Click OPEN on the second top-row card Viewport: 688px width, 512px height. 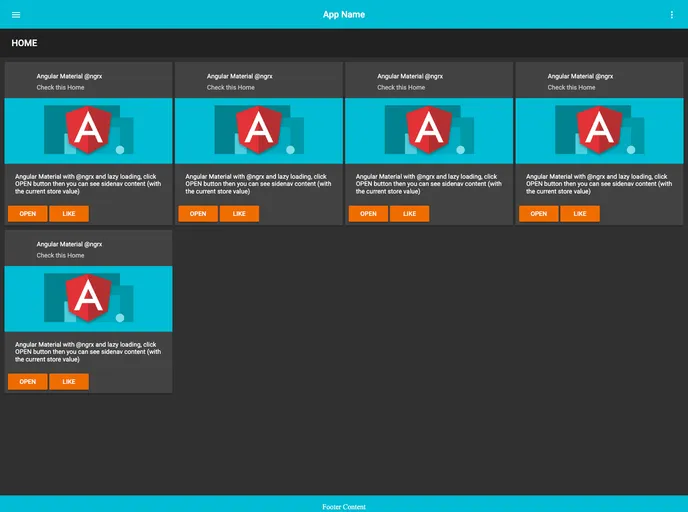pos(198,214)
